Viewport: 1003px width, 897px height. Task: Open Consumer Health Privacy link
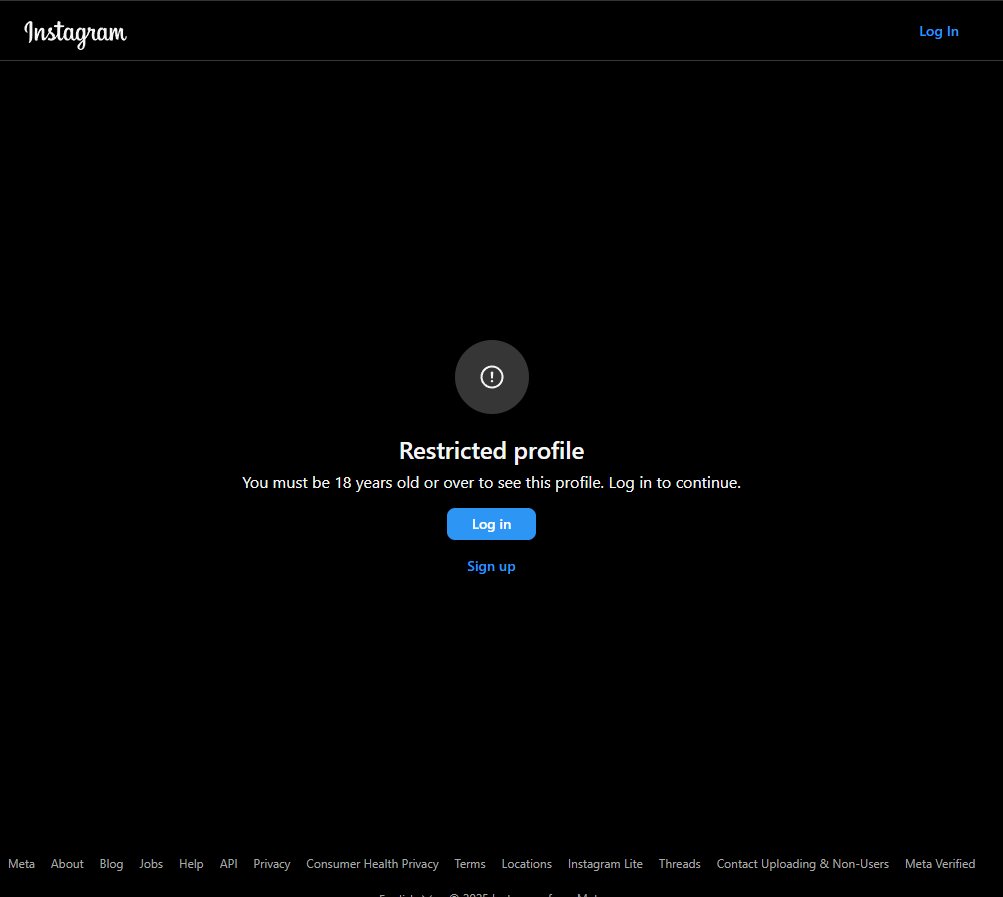point(372,864)
